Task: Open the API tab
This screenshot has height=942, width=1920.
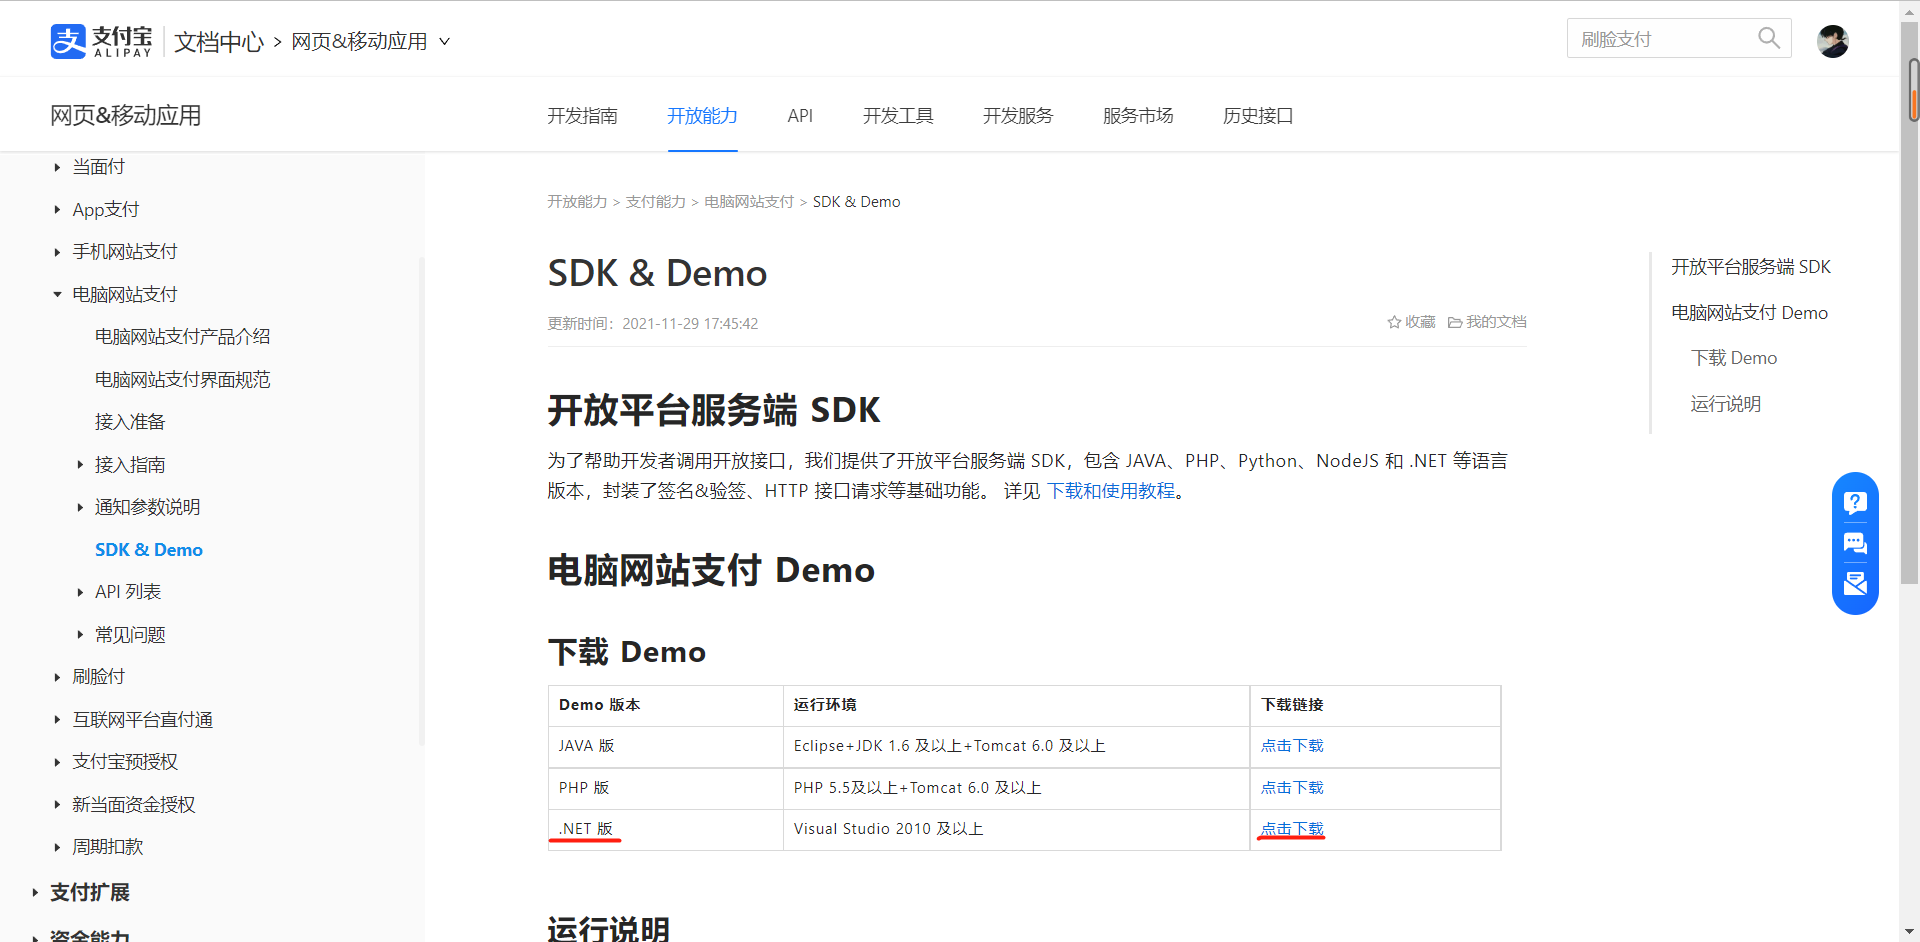Action: (x=800, y=116)
